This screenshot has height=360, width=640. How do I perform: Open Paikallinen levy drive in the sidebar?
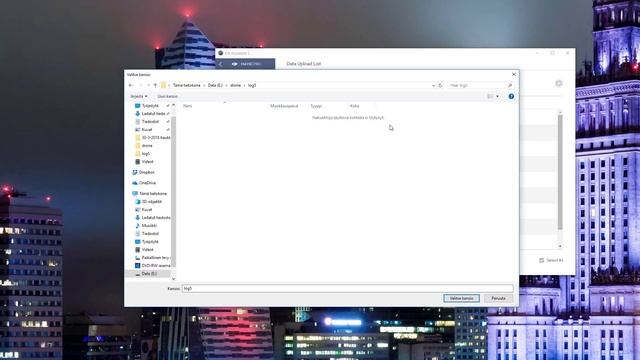(x=152, y=258)
